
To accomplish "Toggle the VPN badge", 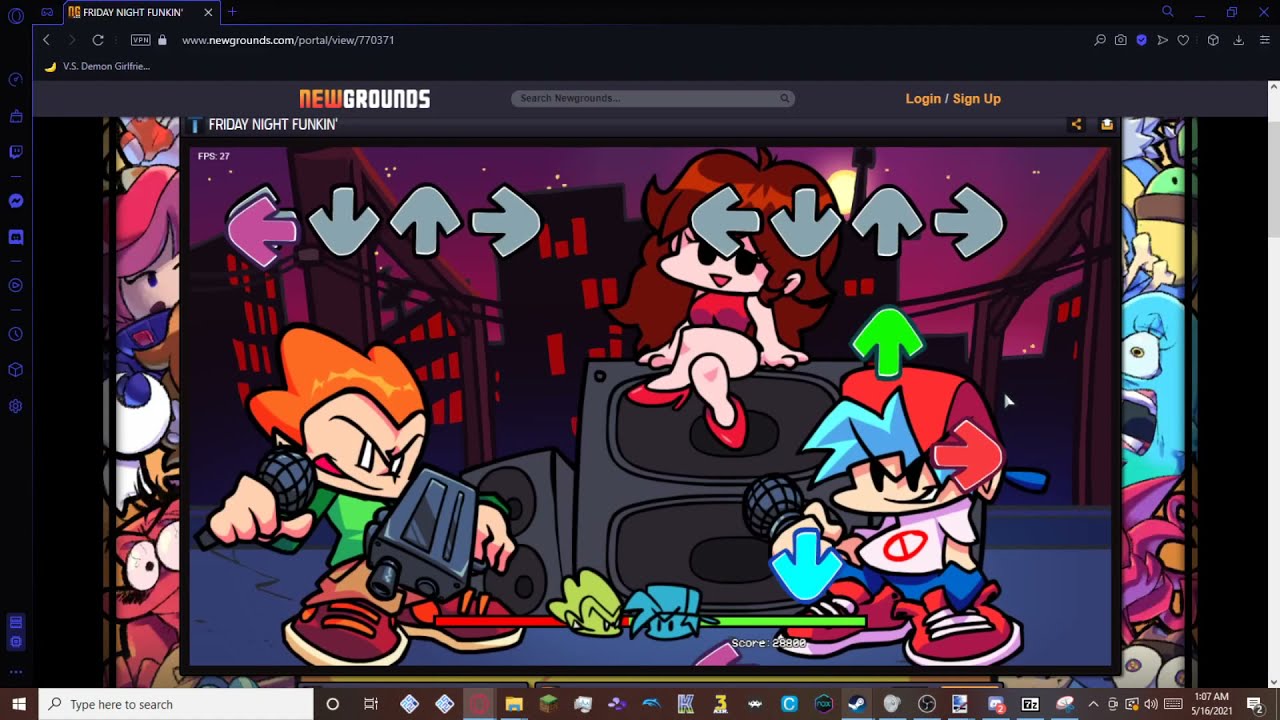I will (x=140, y=40).
